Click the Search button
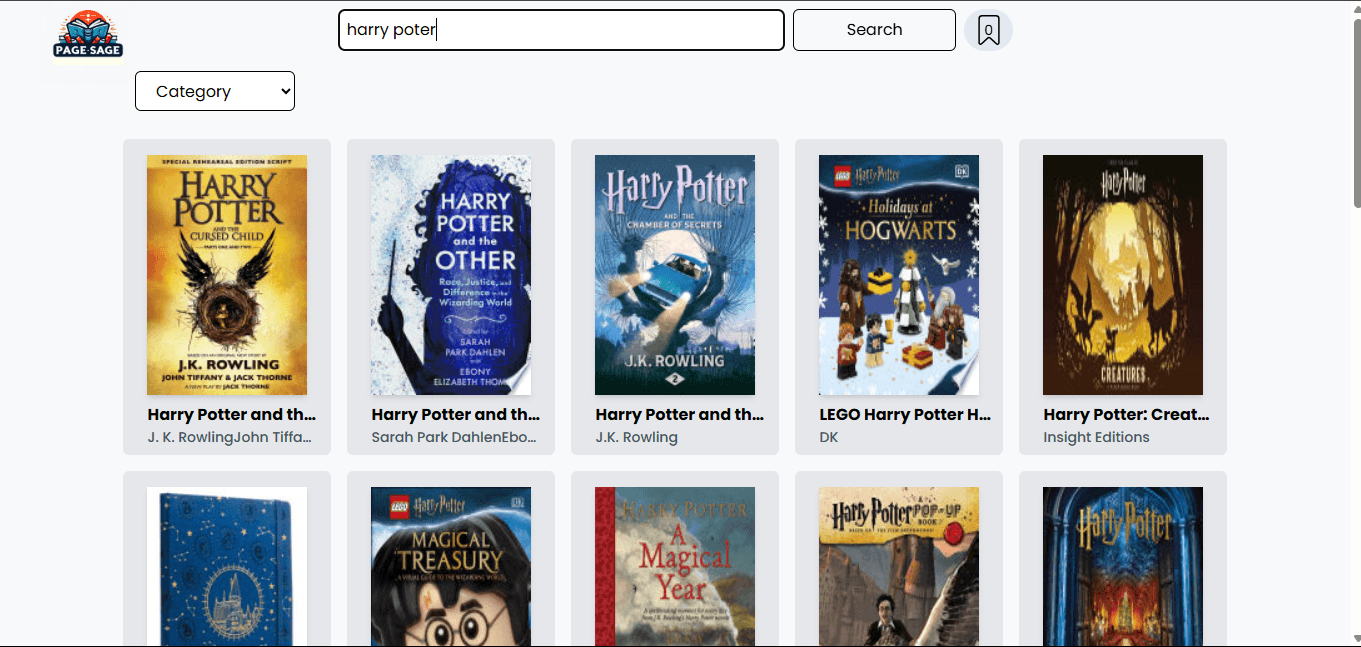The image size is (1361, 647). tap(874, 30)
